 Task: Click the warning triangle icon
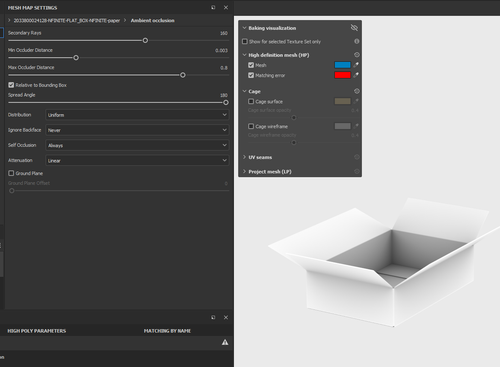point(225,342)
